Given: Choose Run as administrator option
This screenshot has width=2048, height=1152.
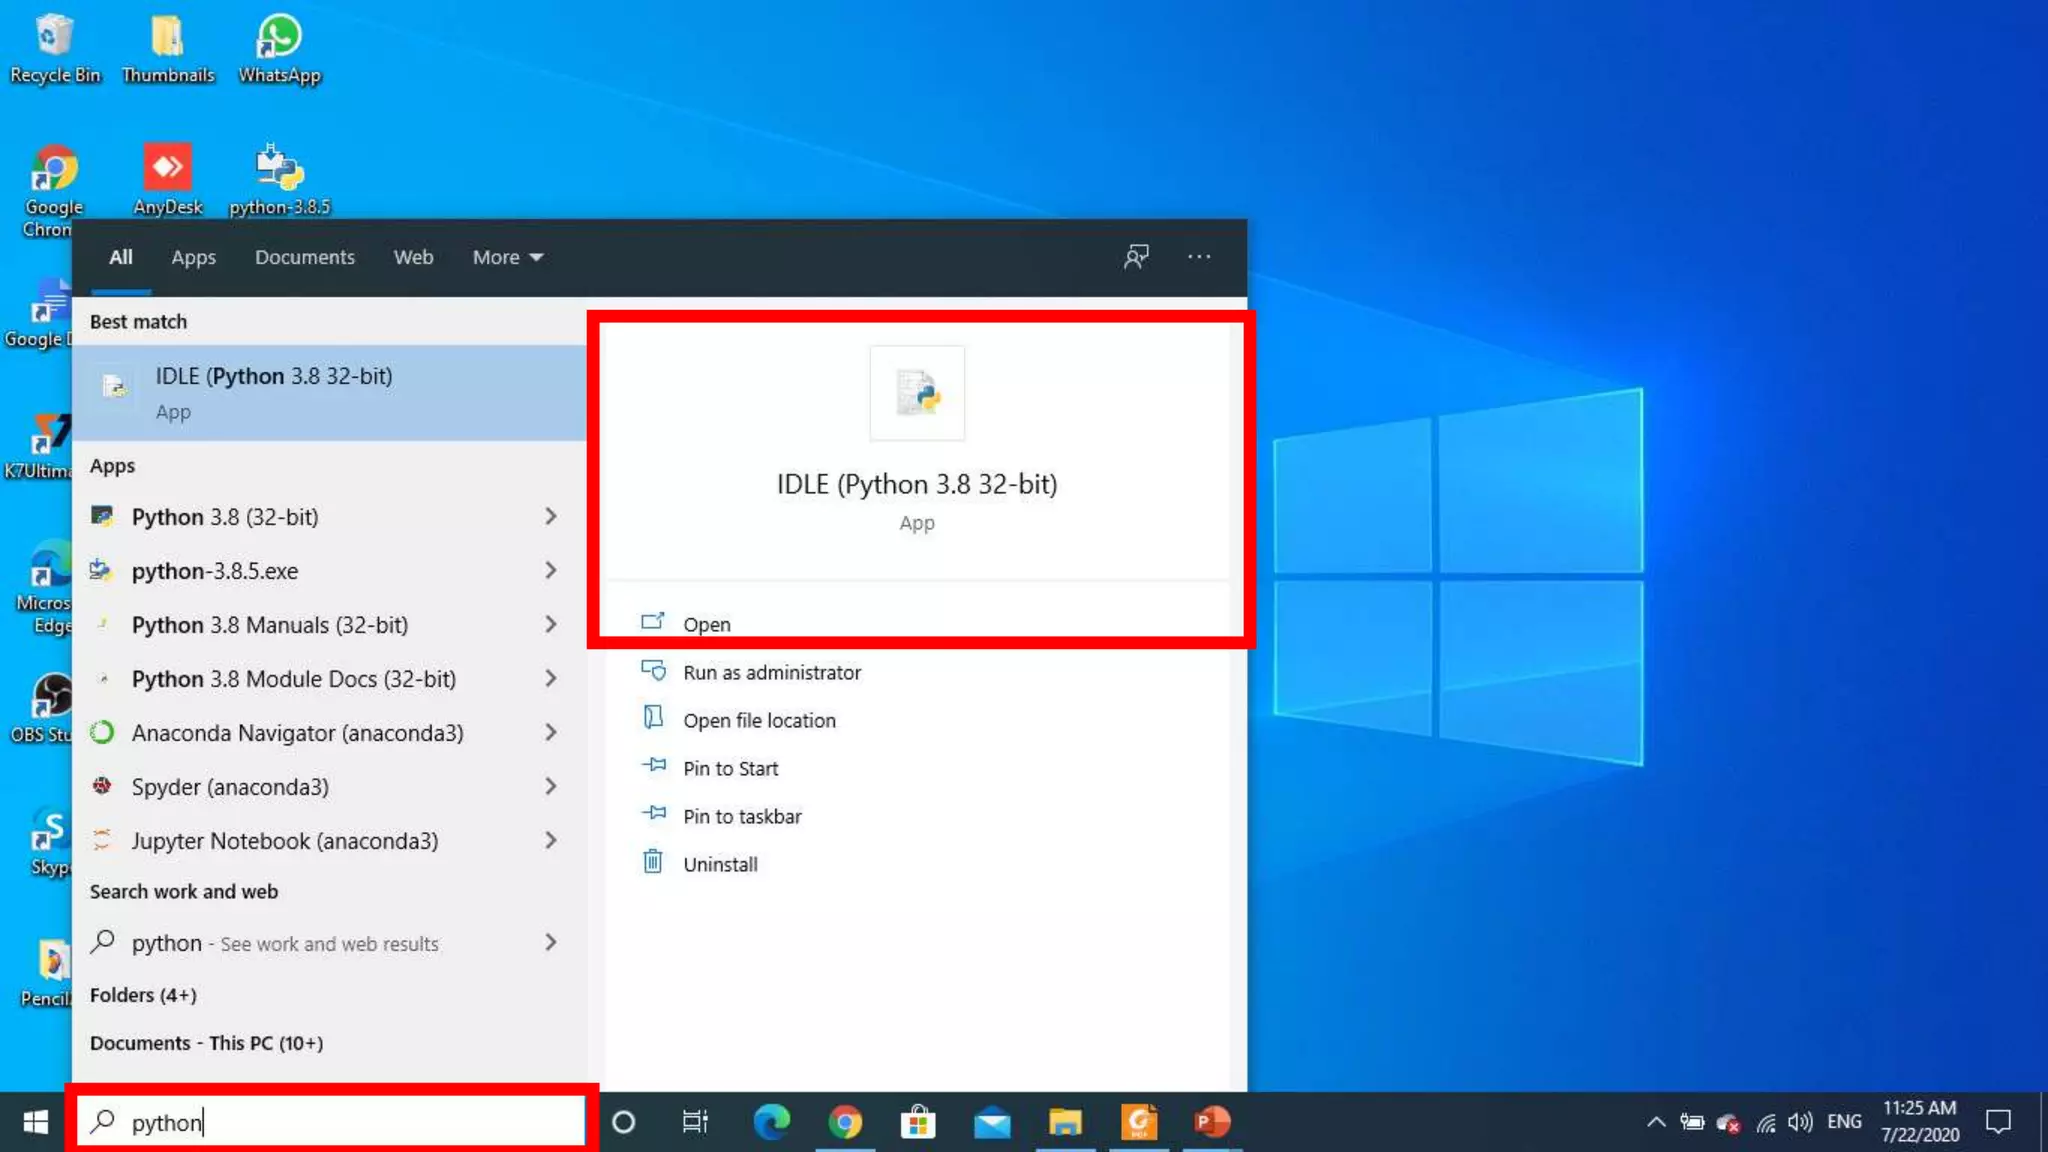Looking at the screenshot, I should (771, 672).
